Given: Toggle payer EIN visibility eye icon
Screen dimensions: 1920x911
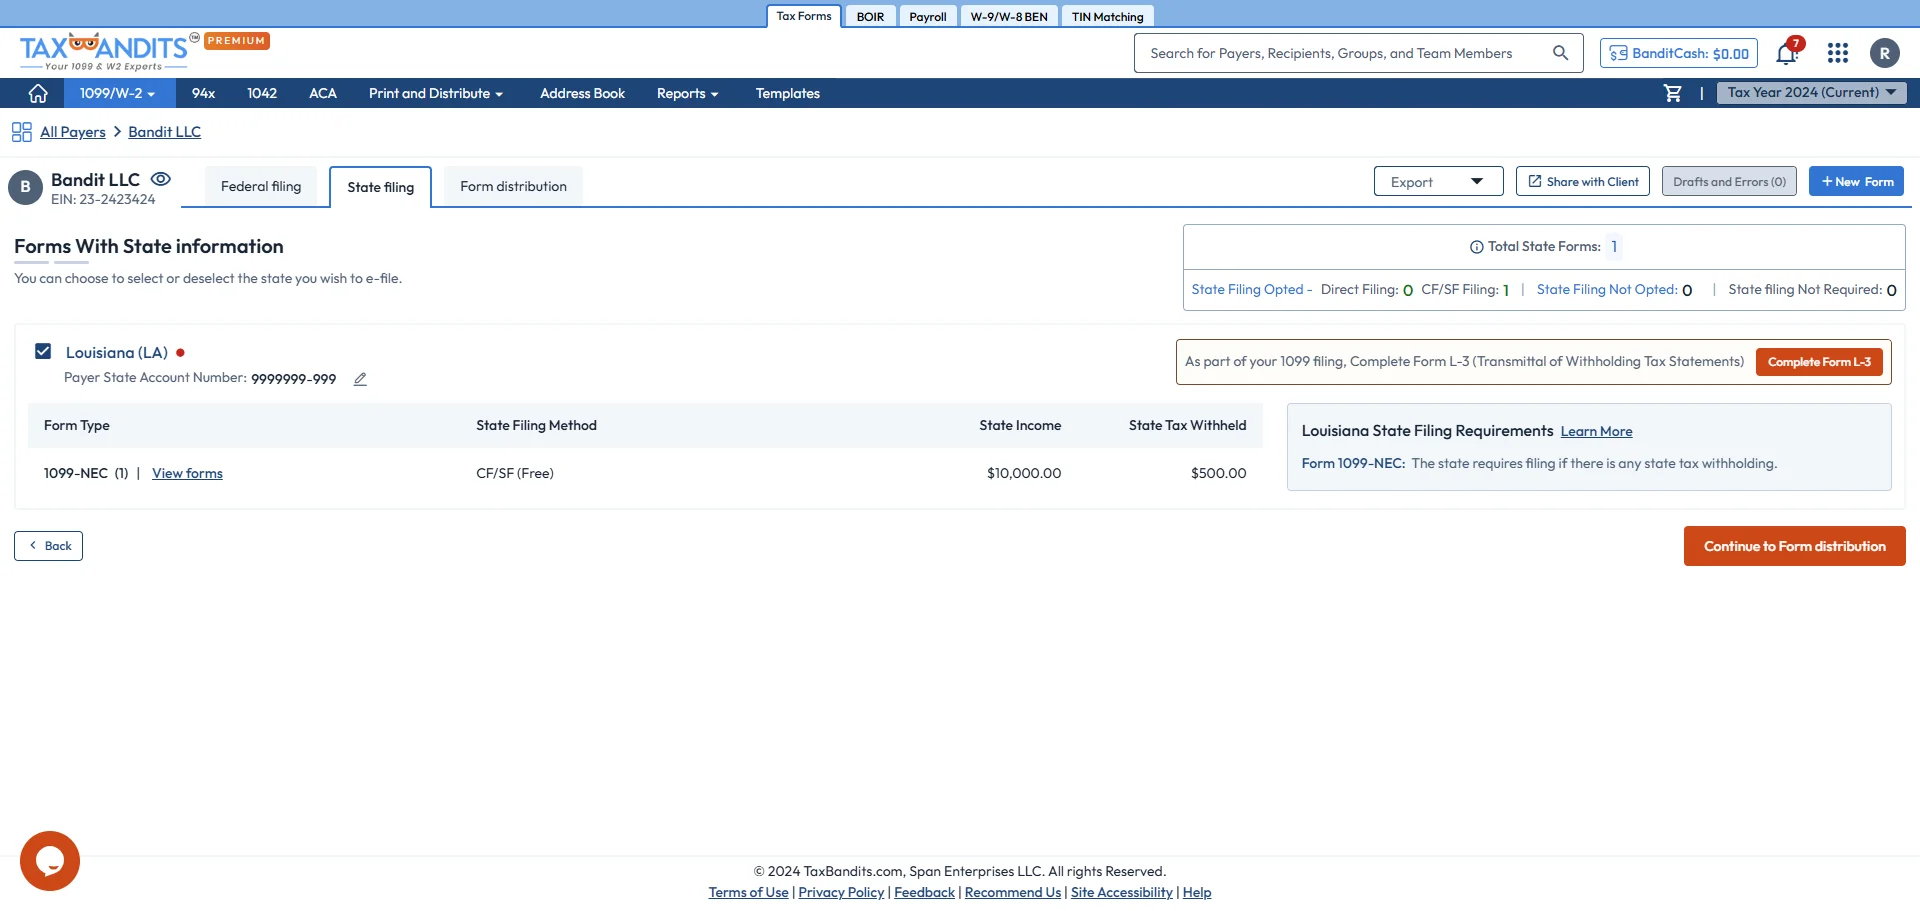Looking at the screenshot, I should [x=160, y=179].
